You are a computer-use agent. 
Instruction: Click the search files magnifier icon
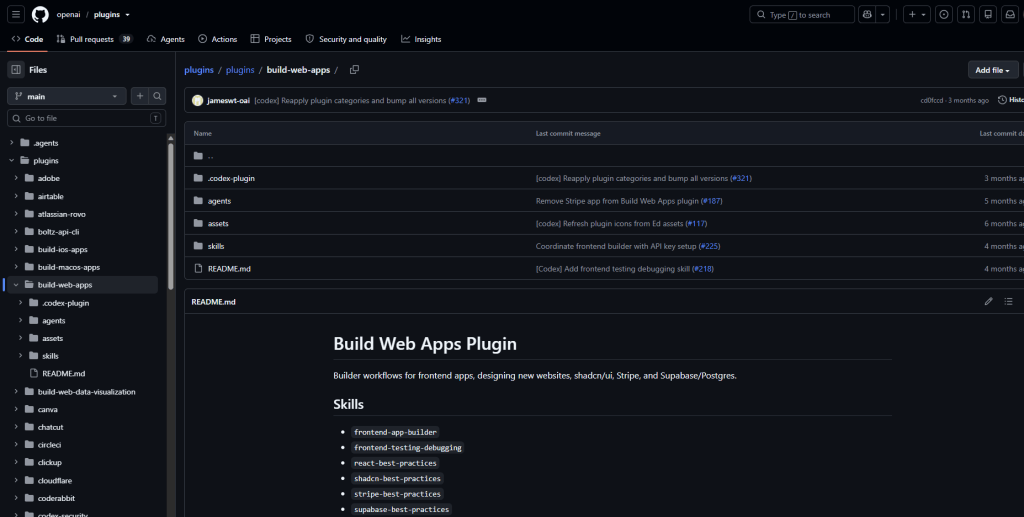pos(157,96)
